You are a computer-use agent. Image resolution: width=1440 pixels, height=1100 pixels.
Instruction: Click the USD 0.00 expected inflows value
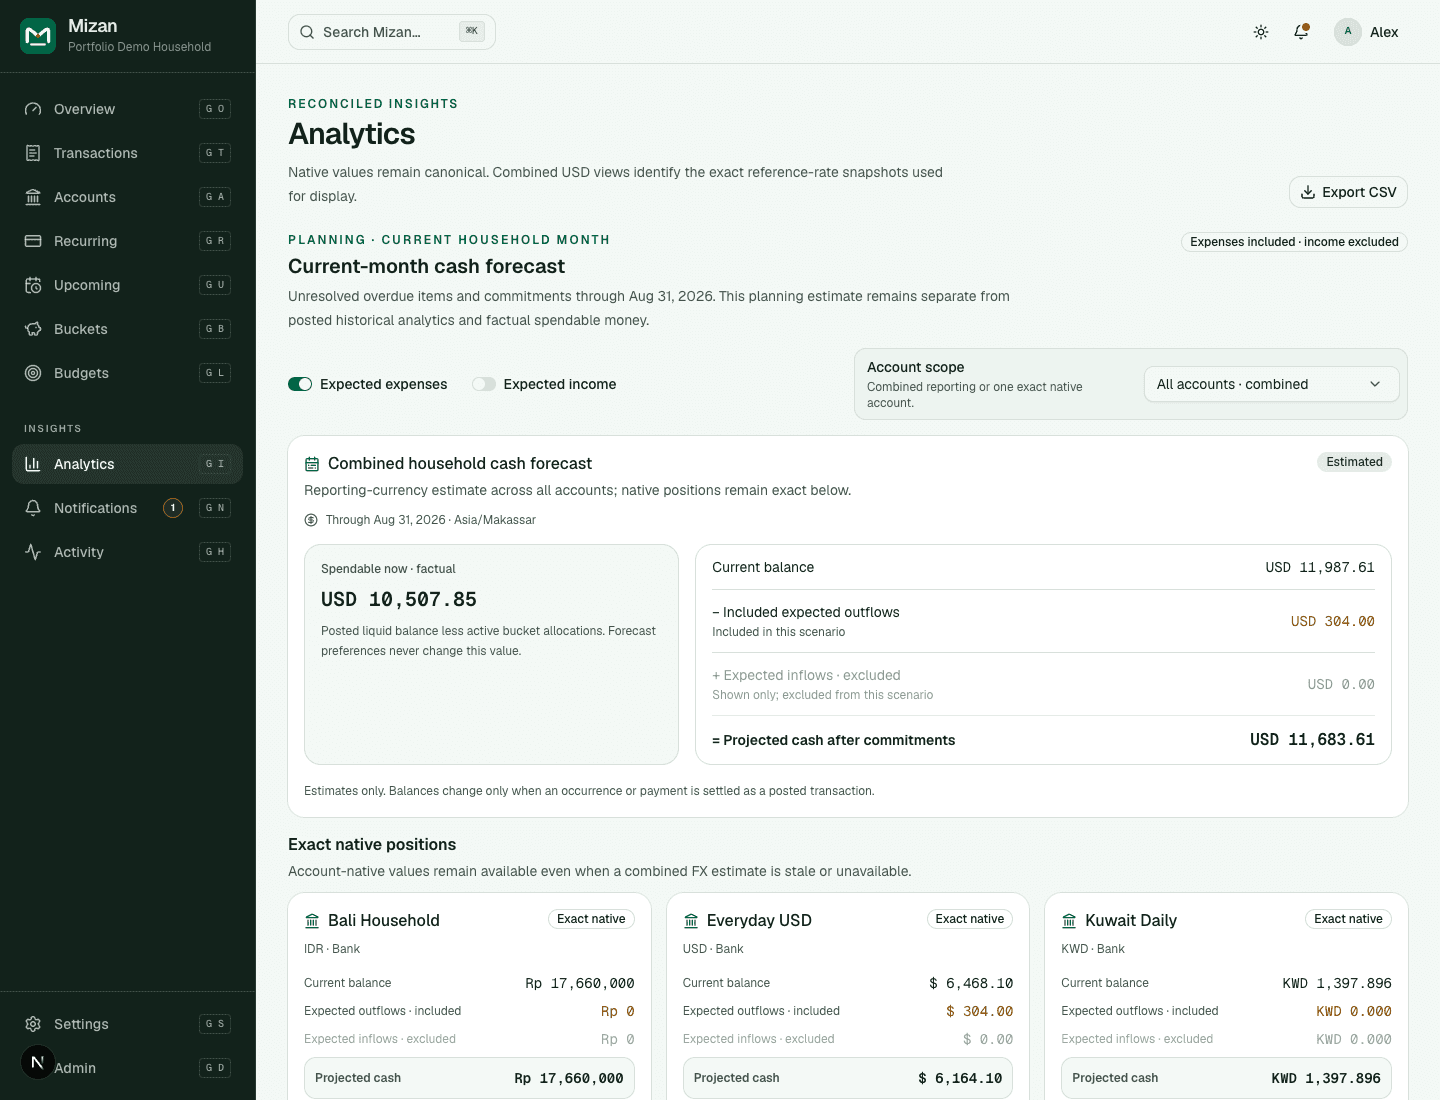[x=1341, y=684]
